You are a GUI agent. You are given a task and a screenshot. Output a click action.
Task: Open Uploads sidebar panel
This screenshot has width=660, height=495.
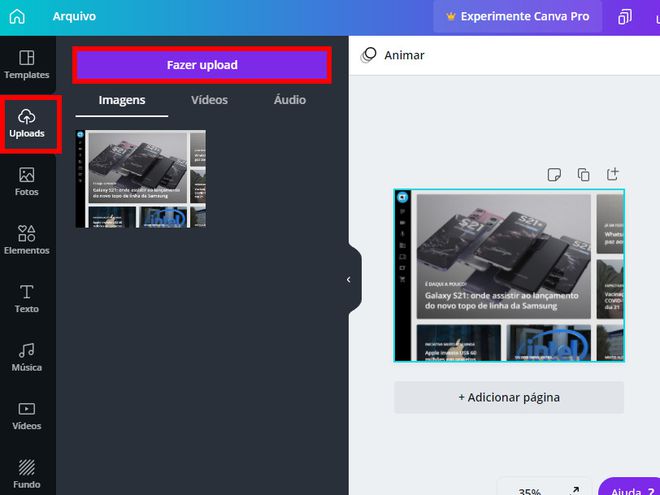27,124
